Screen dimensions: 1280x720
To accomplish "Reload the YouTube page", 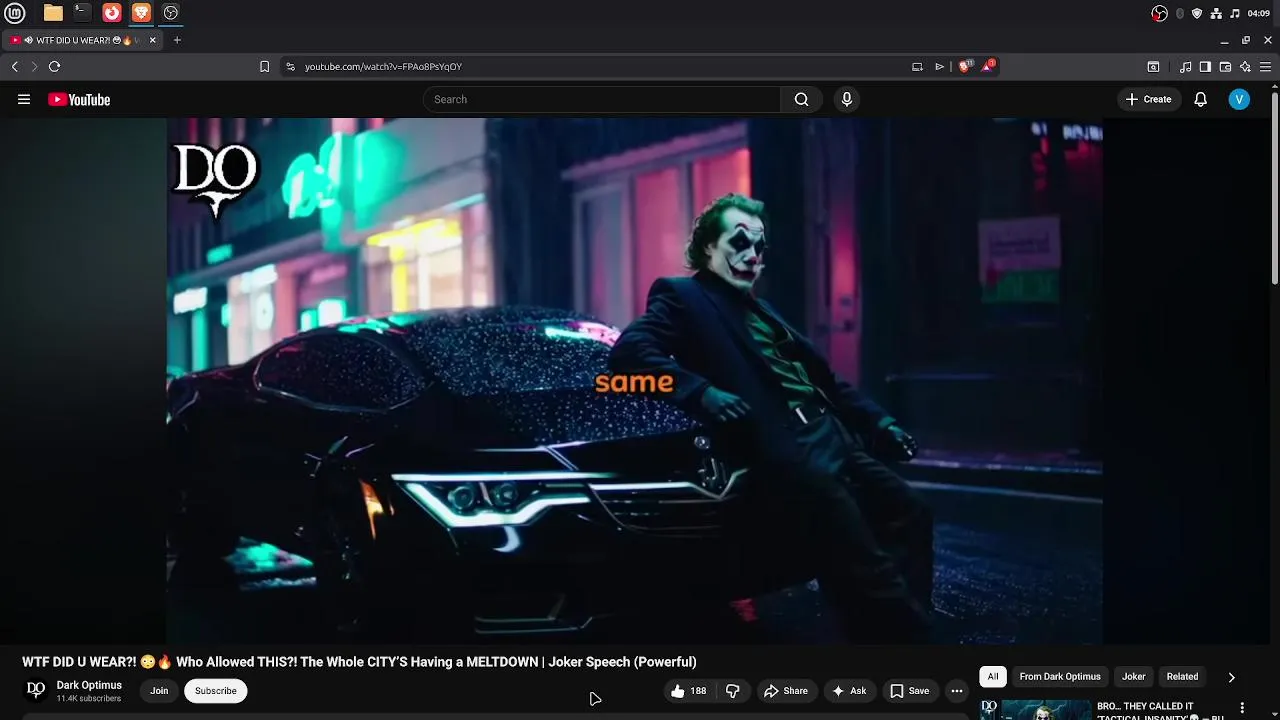I will [x=54, y=66].
